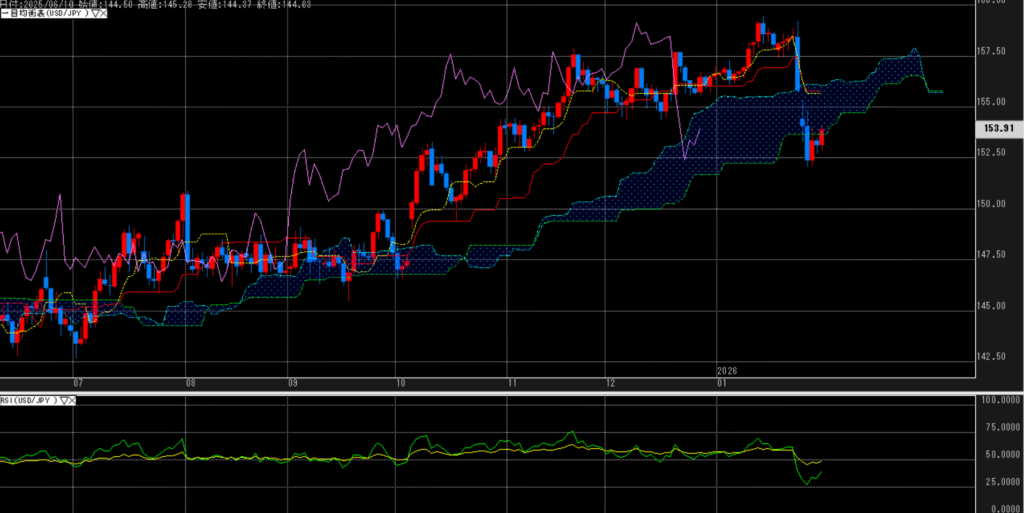Click the current price tag 153.91
Image resolution: width=1024 pixels, height=513 pixels.
[x=999, y=128]
